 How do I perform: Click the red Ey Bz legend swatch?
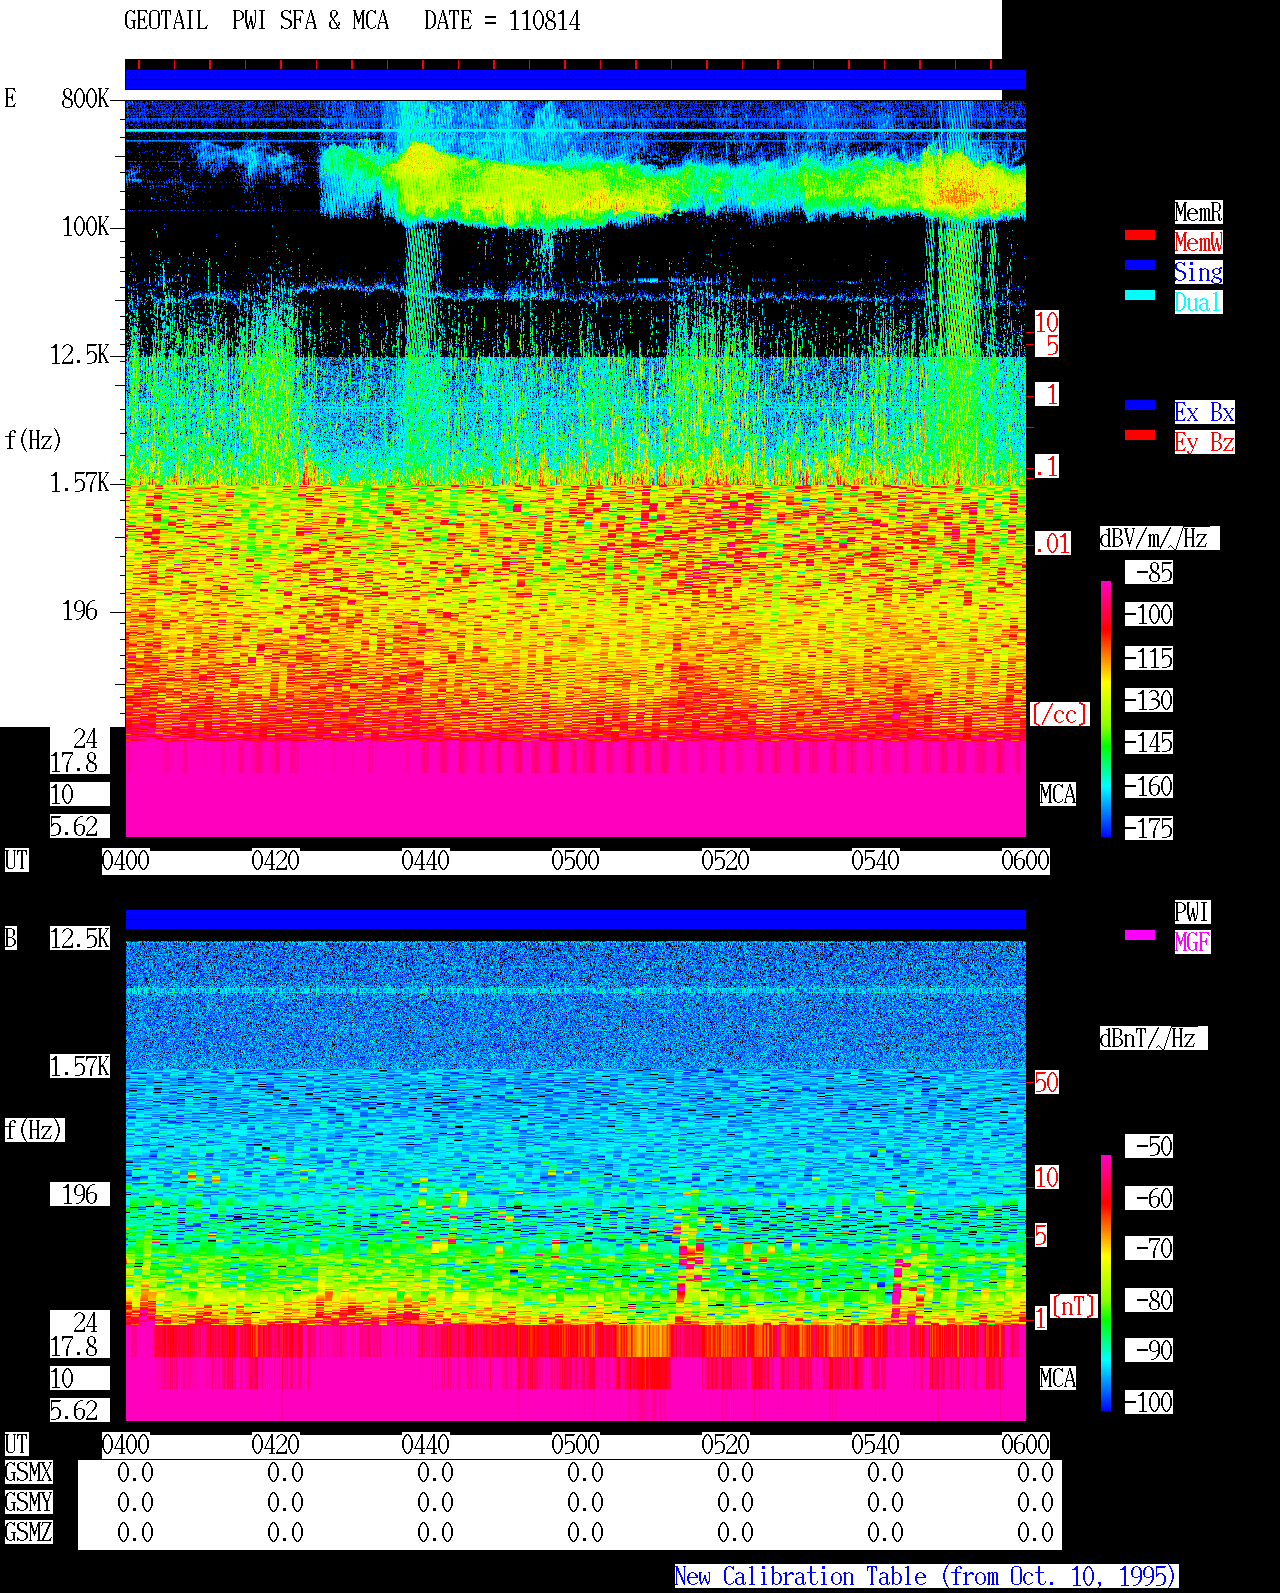(1140, 436)
